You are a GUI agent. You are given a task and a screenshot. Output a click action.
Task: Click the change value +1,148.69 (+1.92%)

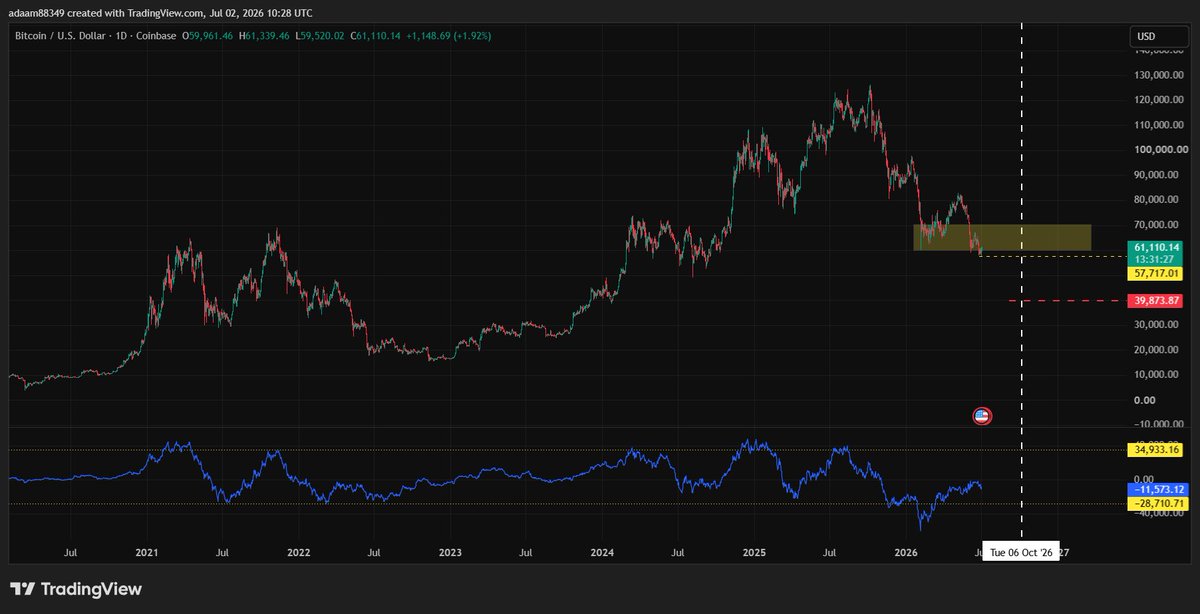[x=448, y=36]
